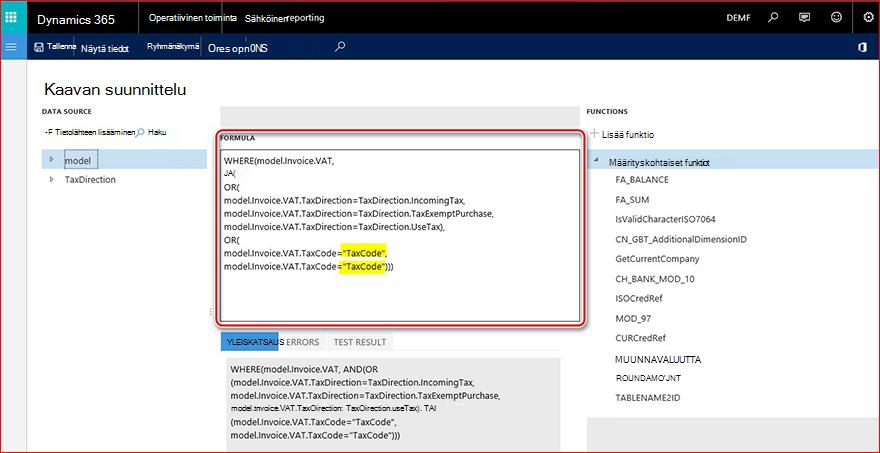Viewport: 880px width, 453px height.
Task: Open the settings gear icon
Action: point(868,17)
